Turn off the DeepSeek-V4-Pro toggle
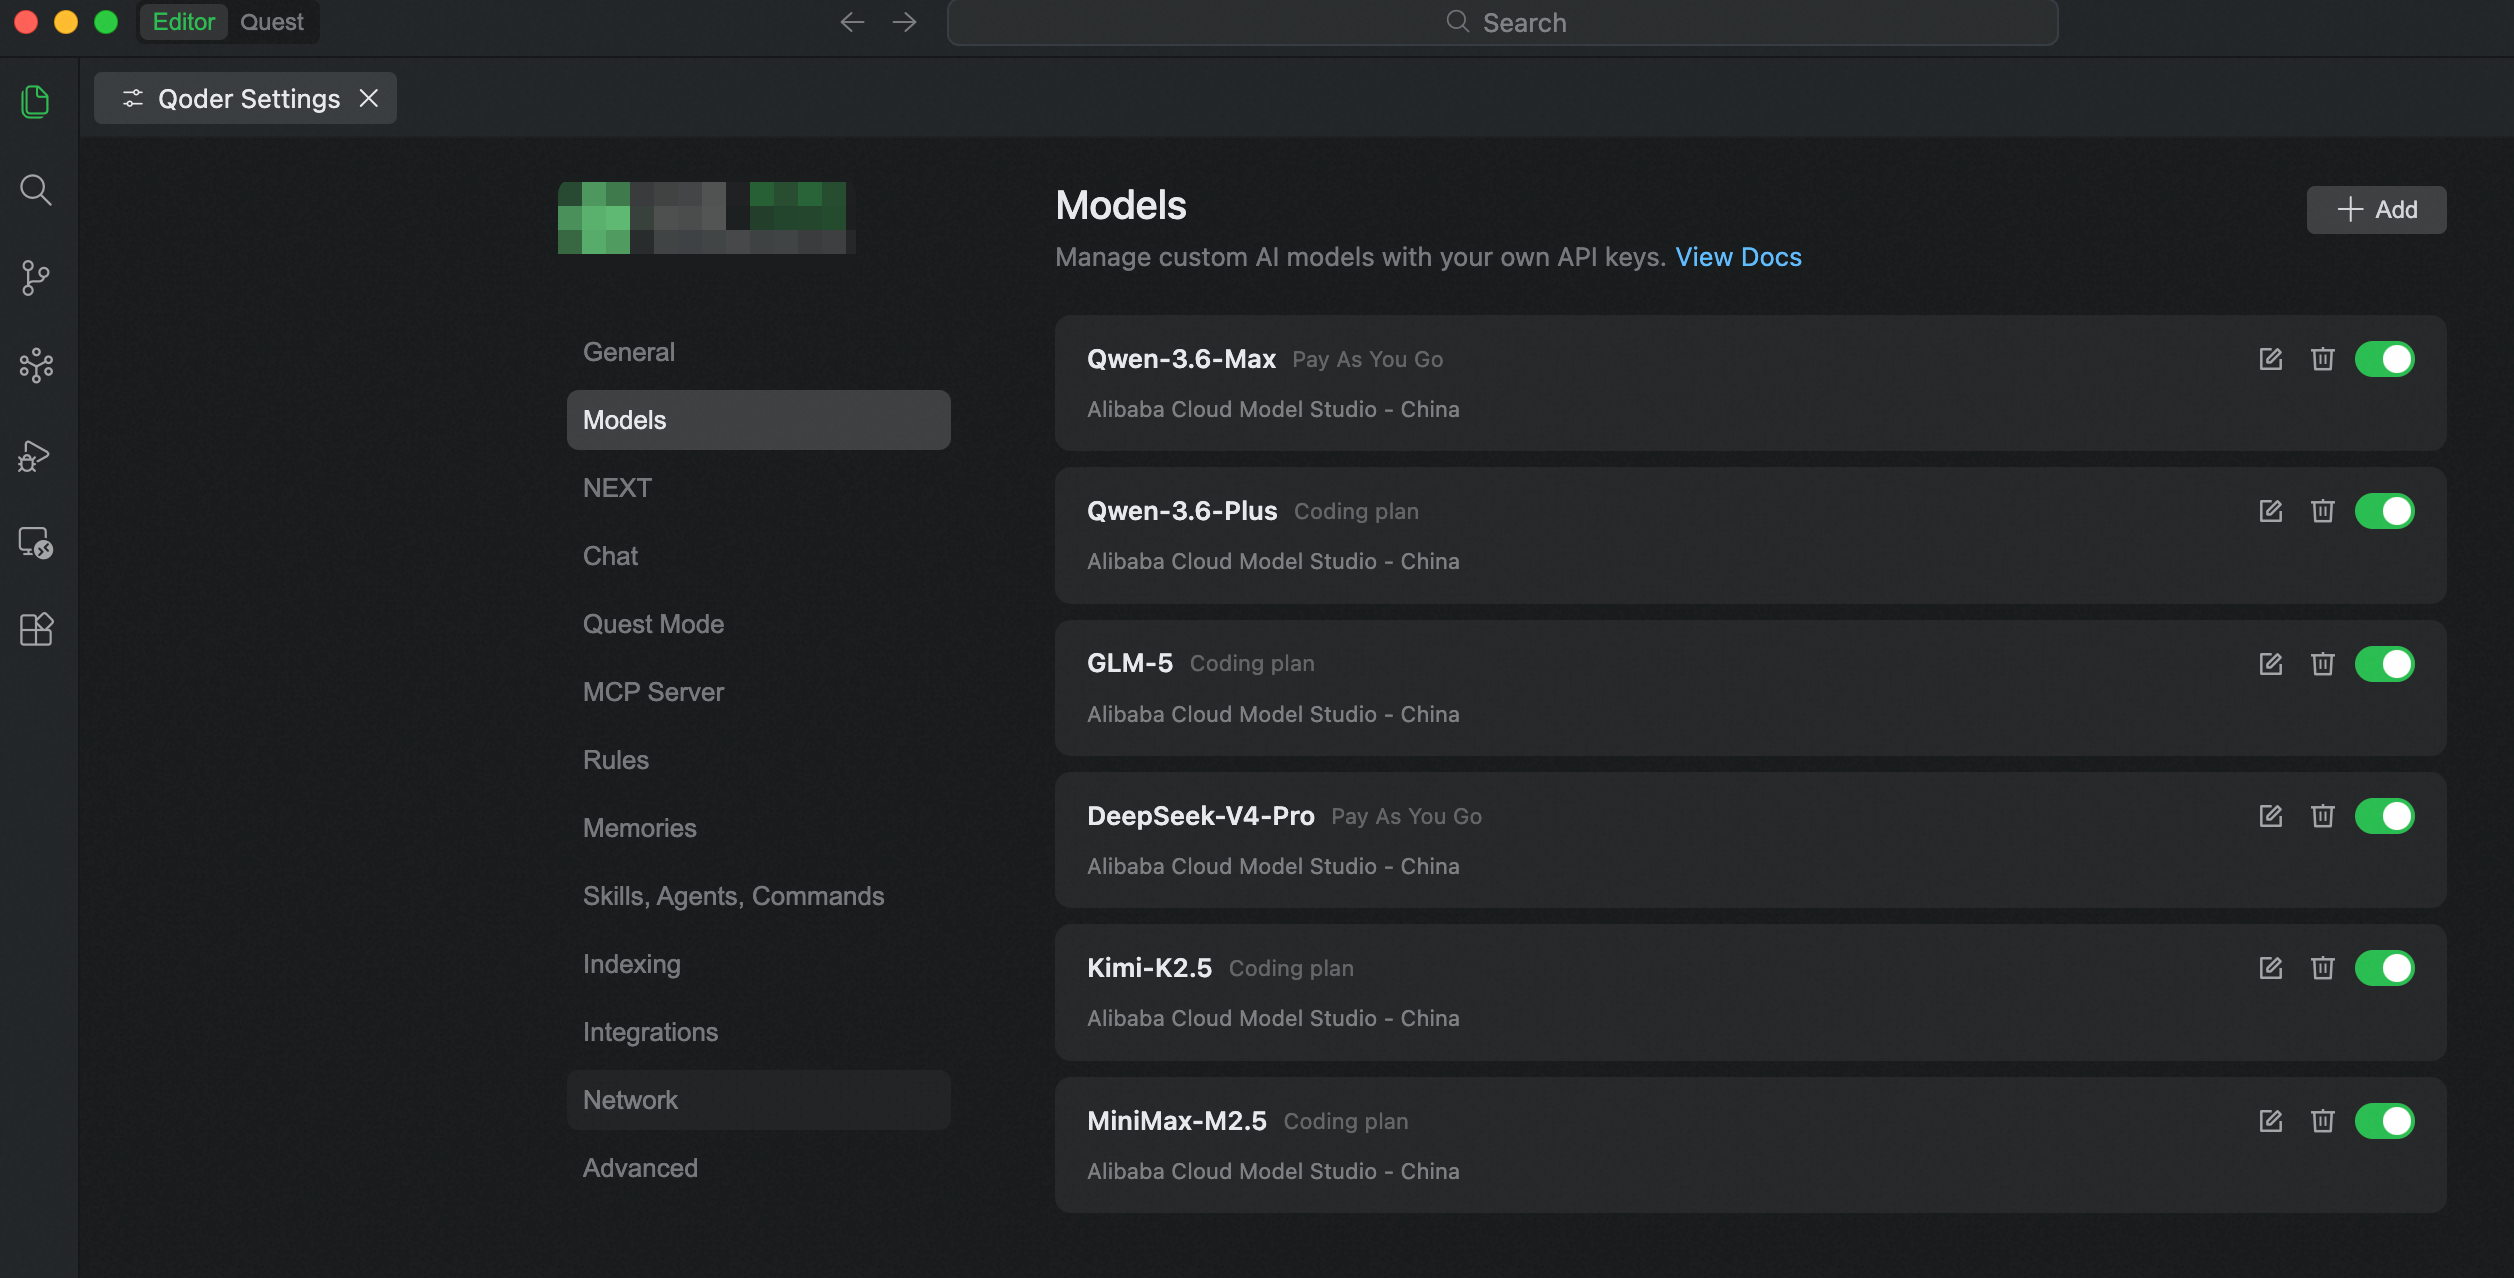Viewport: 2514px width, 1278px height. (x=2384, y=816)
